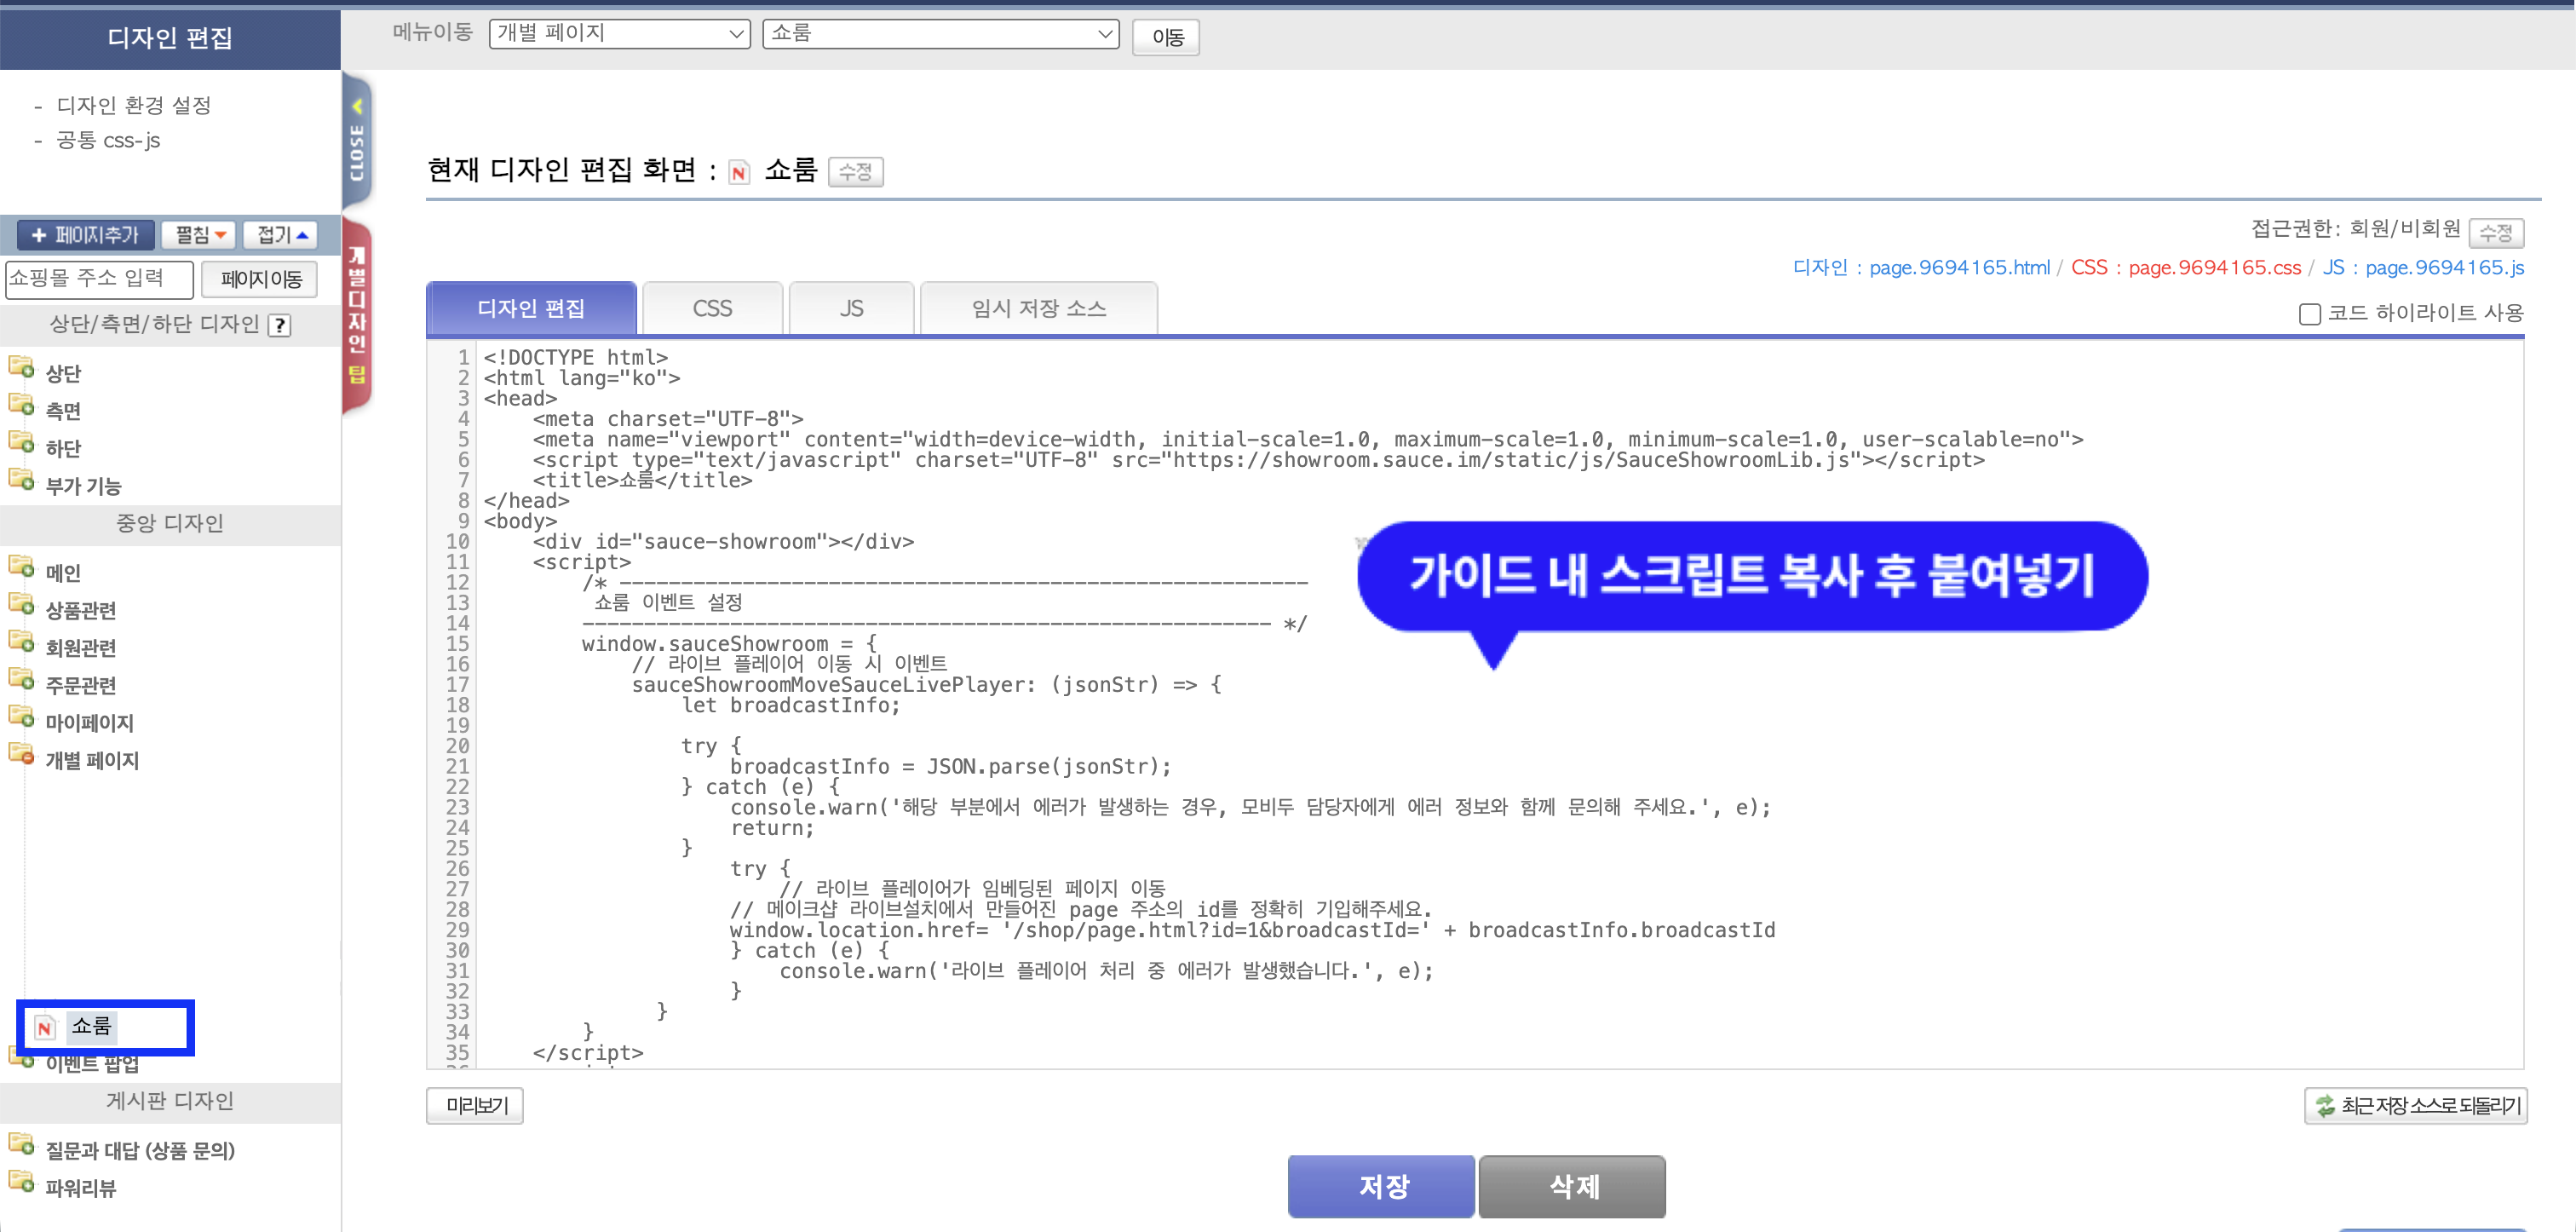Click the 쇼핑몰 주소 입력 text field
This screenshot has height=1232, width=2576.
click(99, 279)
